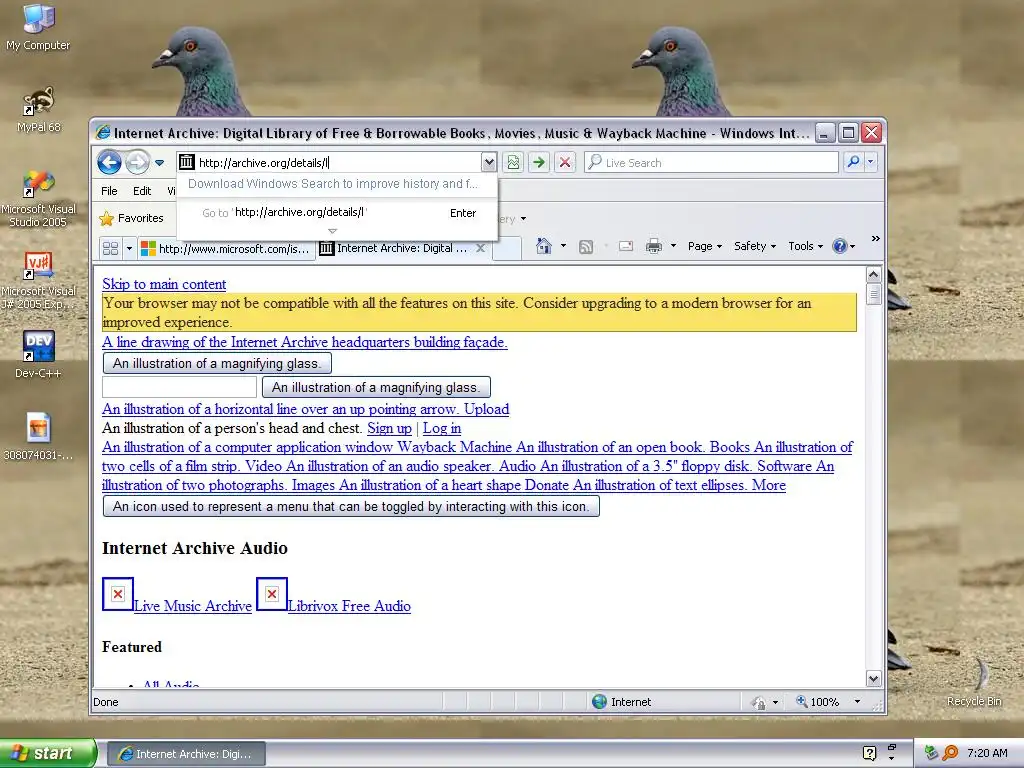Screen dimensions: 1024x768
Task: Open Favorites star button
Action: coord(131,218)
